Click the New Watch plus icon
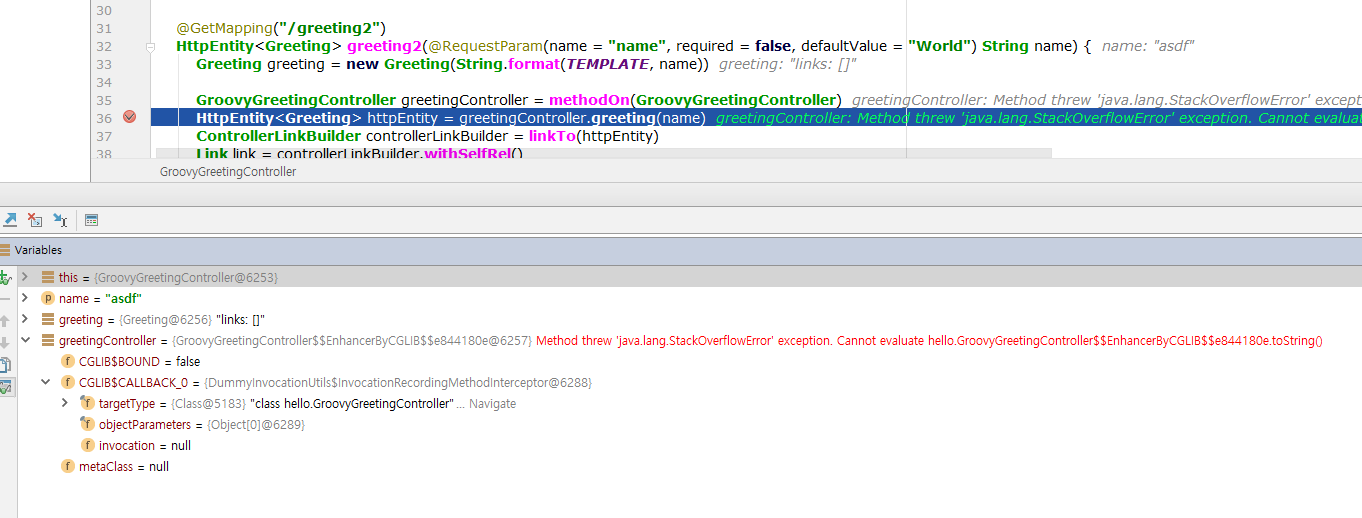Viewport: 1362px width, 518px height. click(5, 277)
